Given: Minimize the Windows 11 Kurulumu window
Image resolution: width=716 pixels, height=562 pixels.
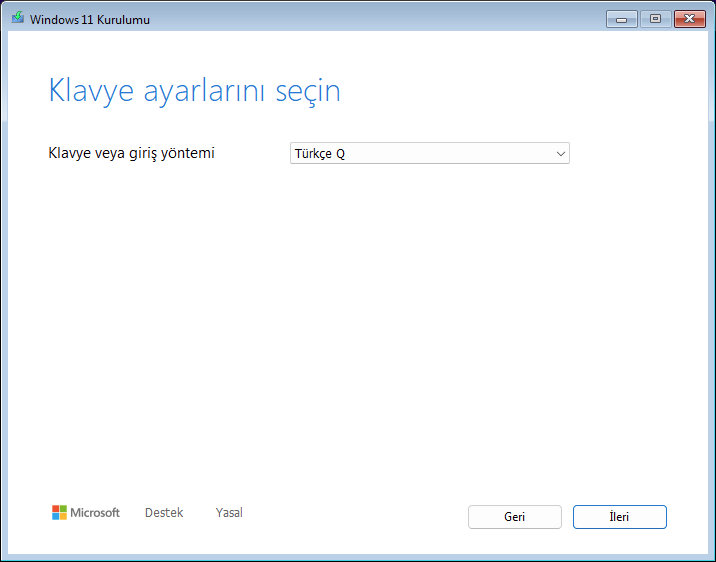Looking at the screenshot, I should coord(621,19).
